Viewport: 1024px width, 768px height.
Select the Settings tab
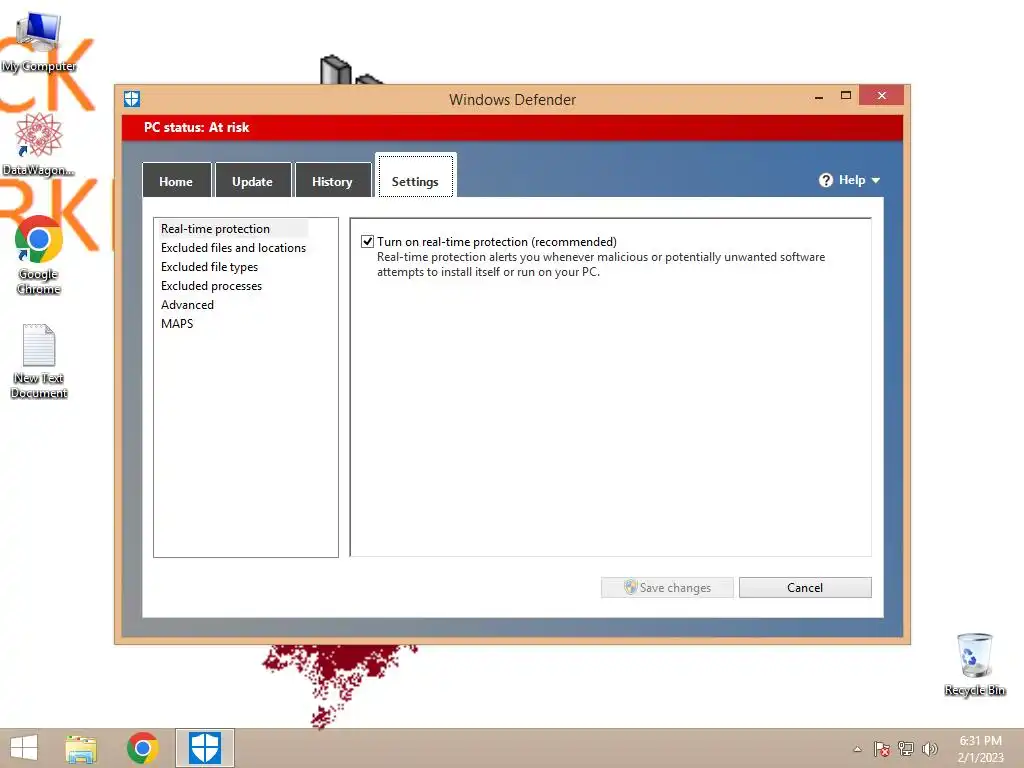pos(415,176)
